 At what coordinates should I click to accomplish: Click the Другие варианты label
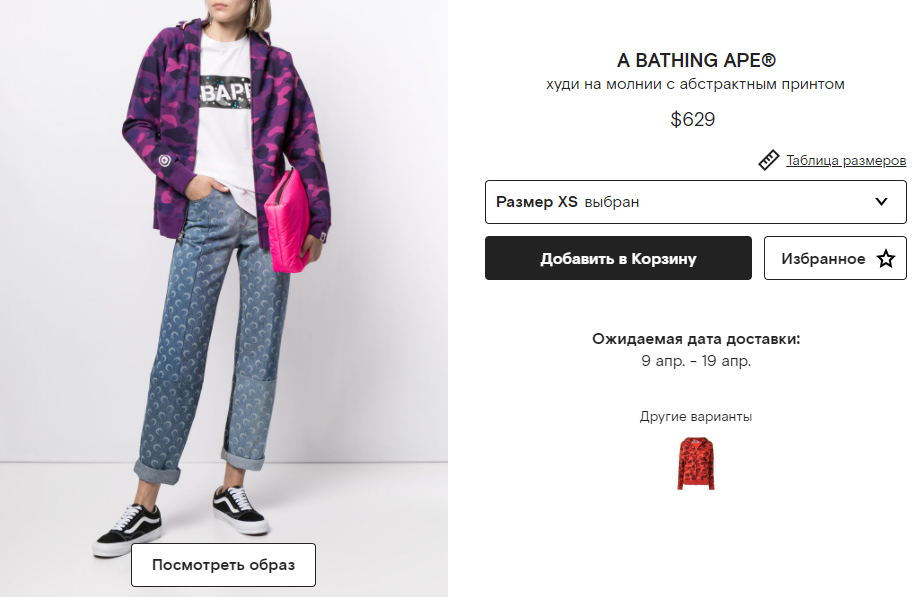coord(696,416)
